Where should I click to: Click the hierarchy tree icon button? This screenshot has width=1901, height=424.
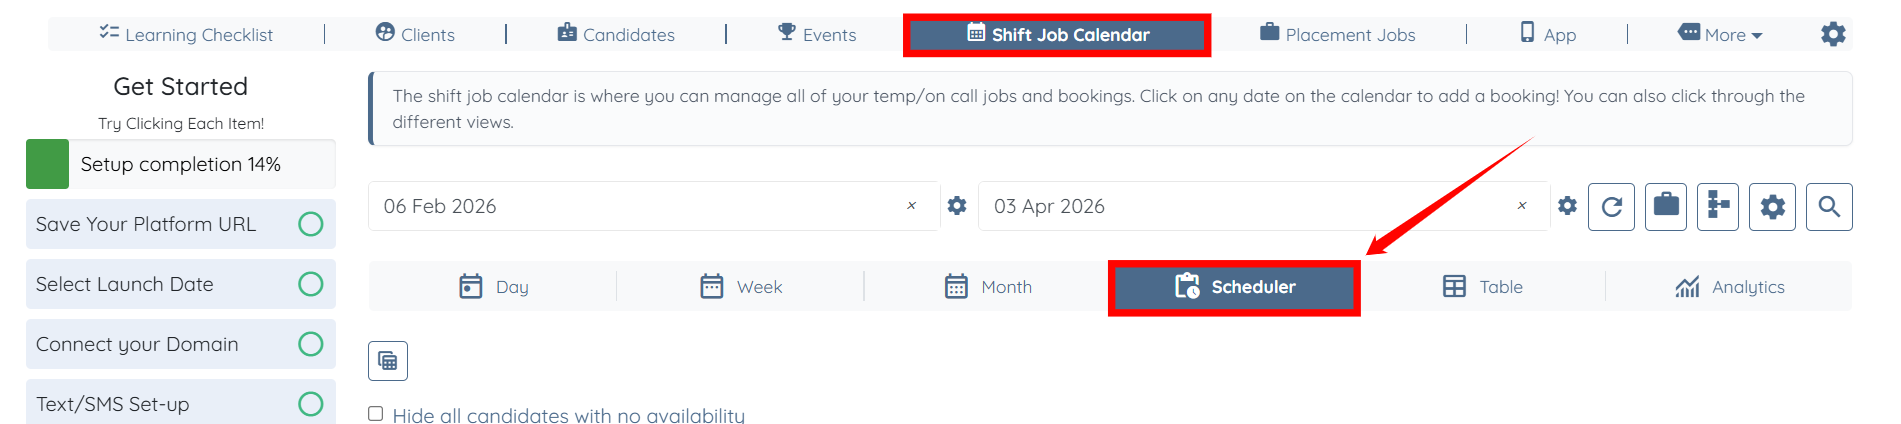click(1718, 207)
